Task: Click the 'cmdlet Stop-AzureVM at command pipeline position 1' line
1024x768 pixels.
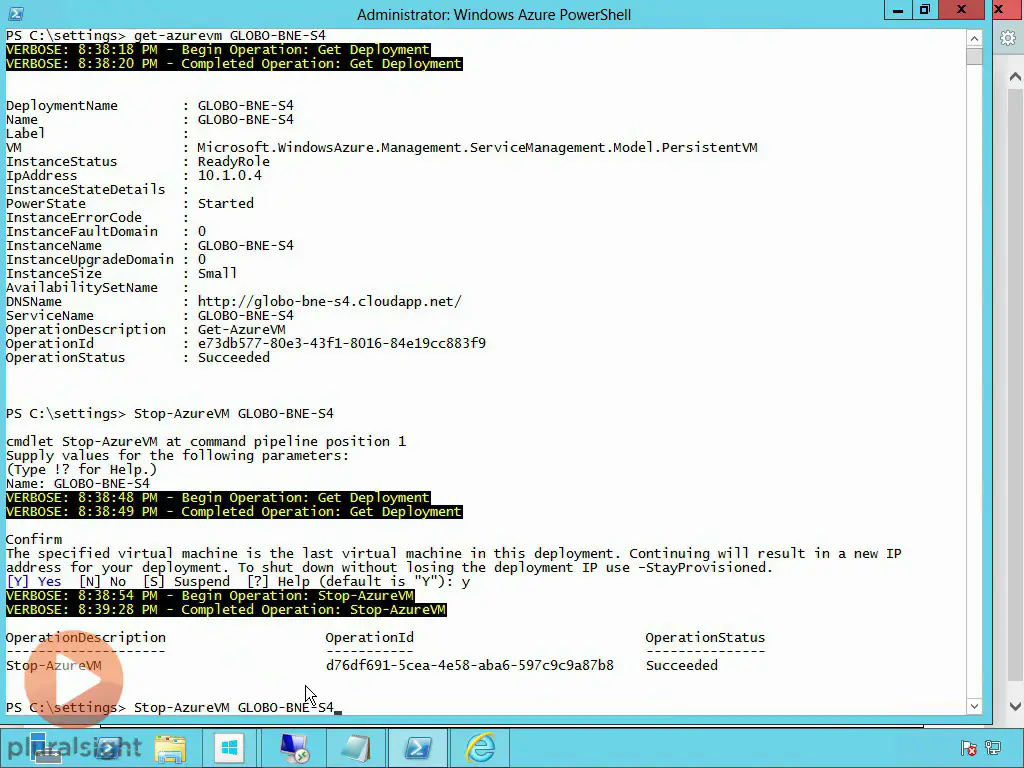Action: point(206,441)
